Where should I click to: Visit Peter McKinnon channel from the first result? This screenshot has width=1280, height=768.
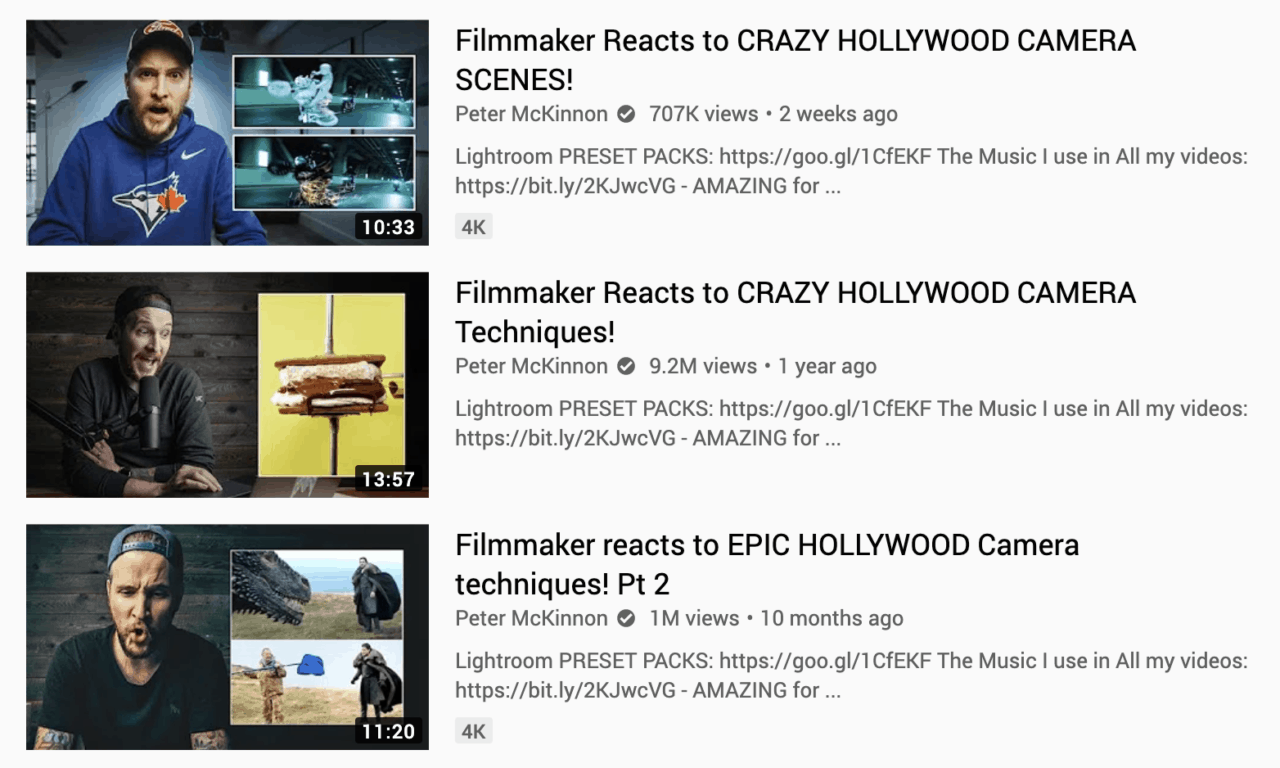tap(531, 114)
